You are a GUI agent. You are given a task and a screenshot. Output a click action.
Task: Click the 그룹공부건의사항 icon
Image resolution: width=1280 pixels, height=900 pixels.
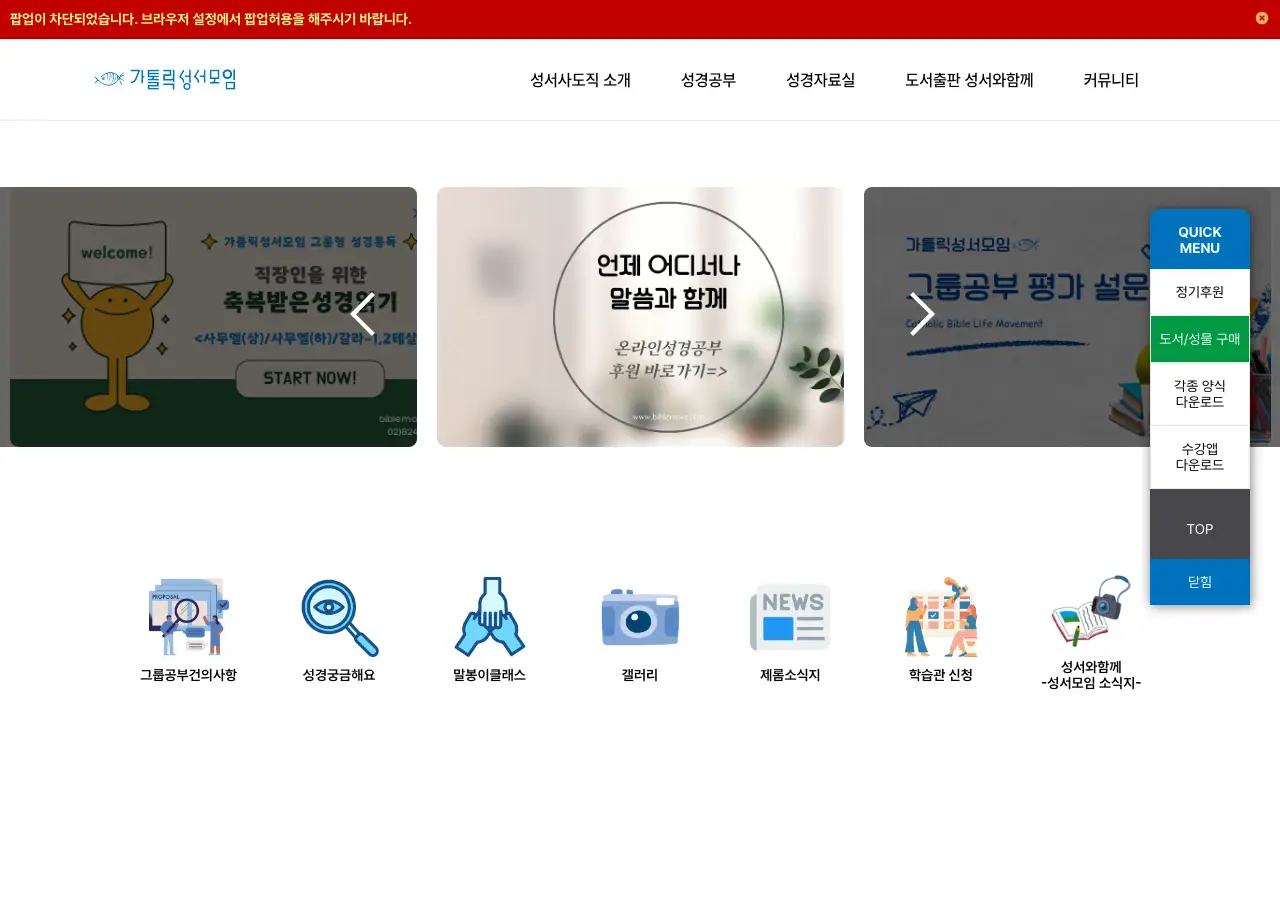tap(188, 617)
